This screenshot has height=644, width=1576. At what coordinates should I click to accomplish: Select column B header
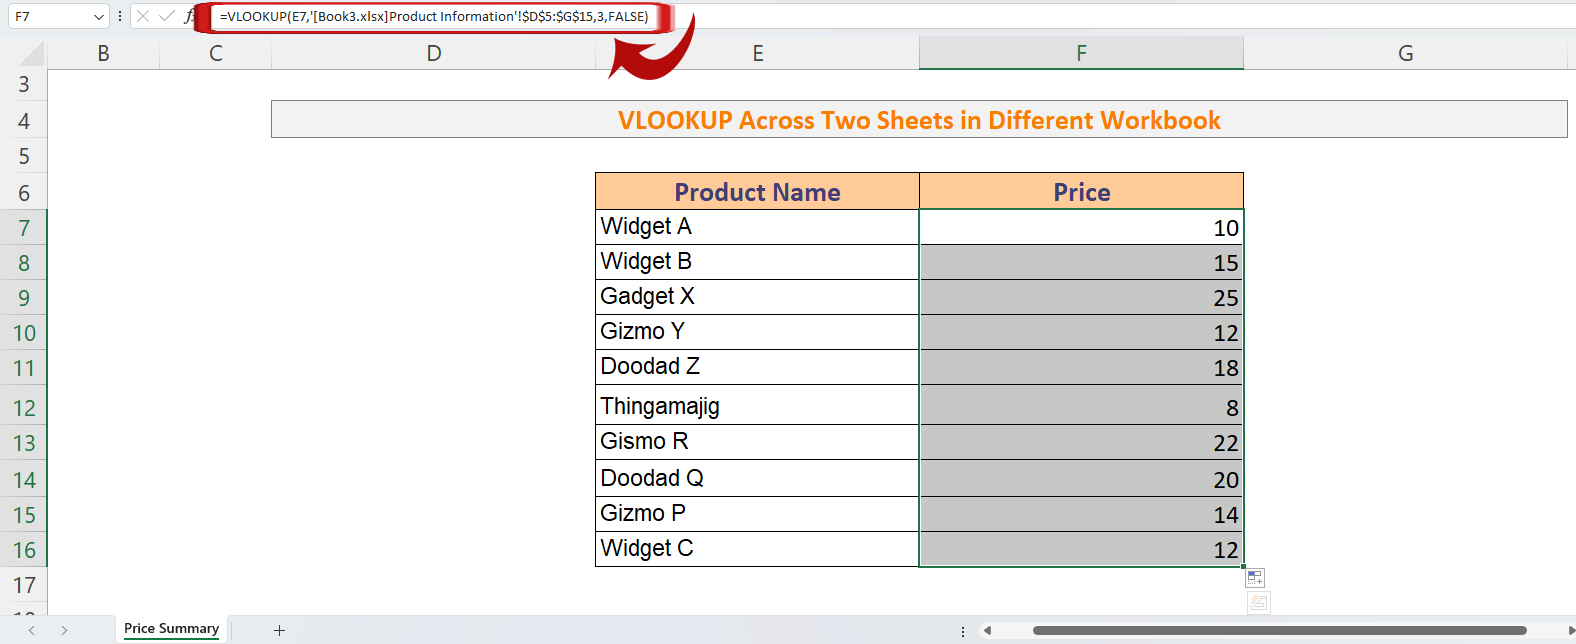[103, 54]
